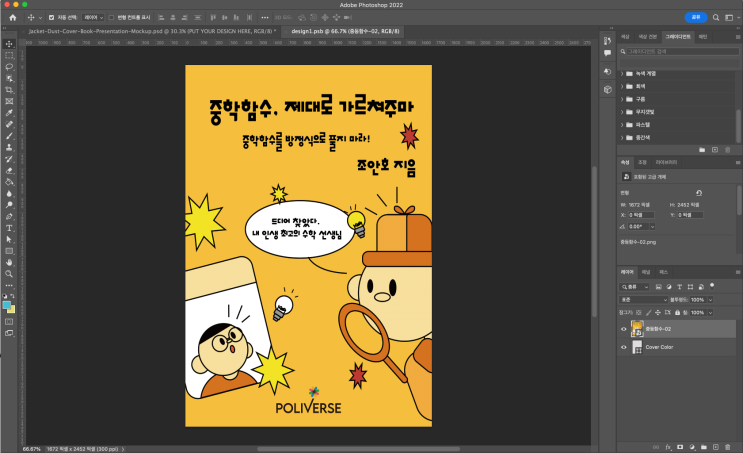Viewport: 743px width, 453px height.
Task: Click the reset transform arrow in Properties
Action: tap(698, 193)
